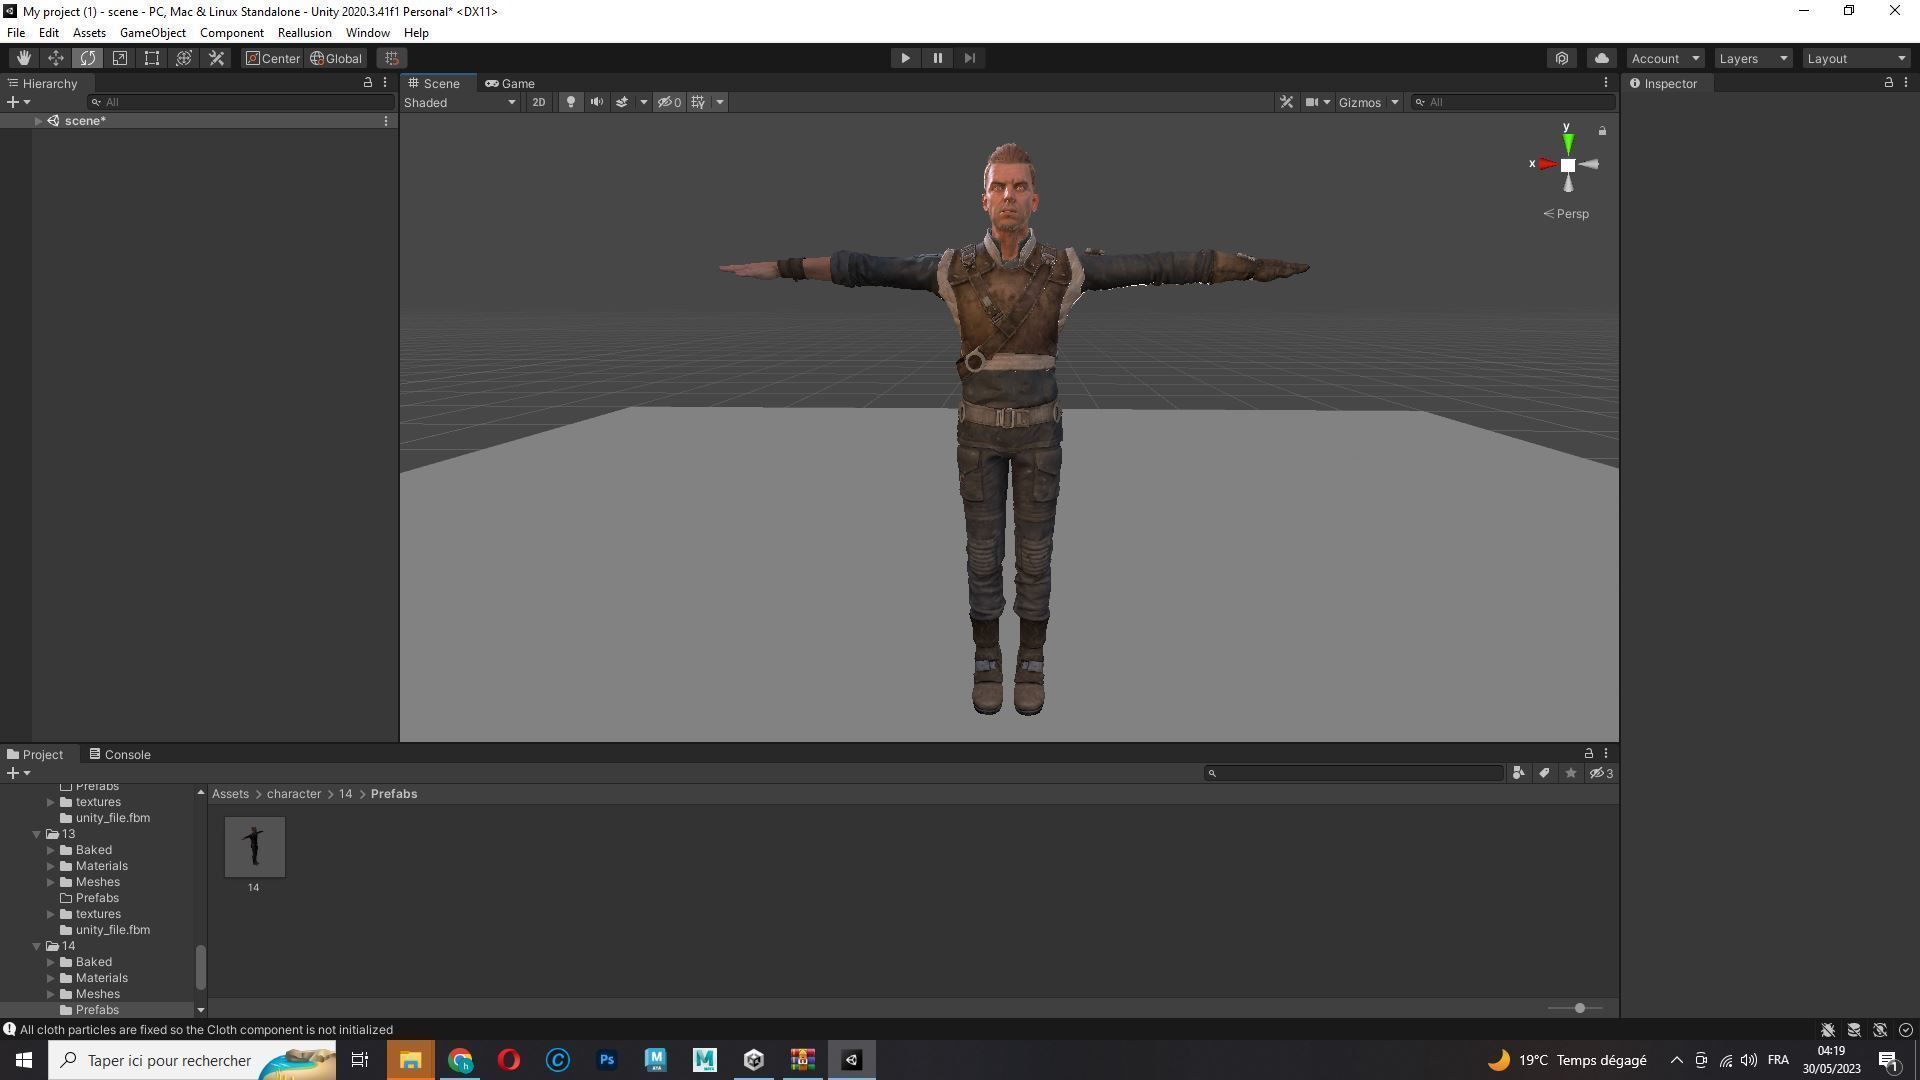Open Hierarchy create plus dropdown
Screen dimensions: 1920x1080
(x=18, y=102)
